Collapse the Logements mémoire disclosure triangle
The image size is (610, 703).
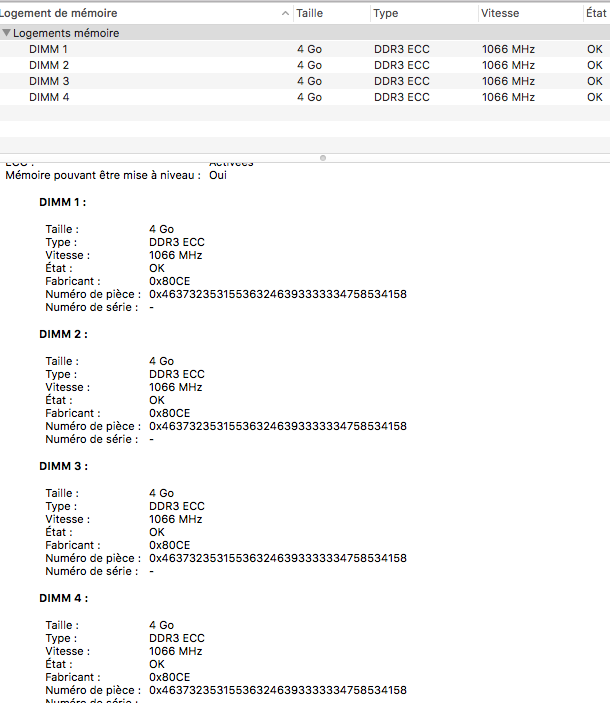(x=6, y=33)
